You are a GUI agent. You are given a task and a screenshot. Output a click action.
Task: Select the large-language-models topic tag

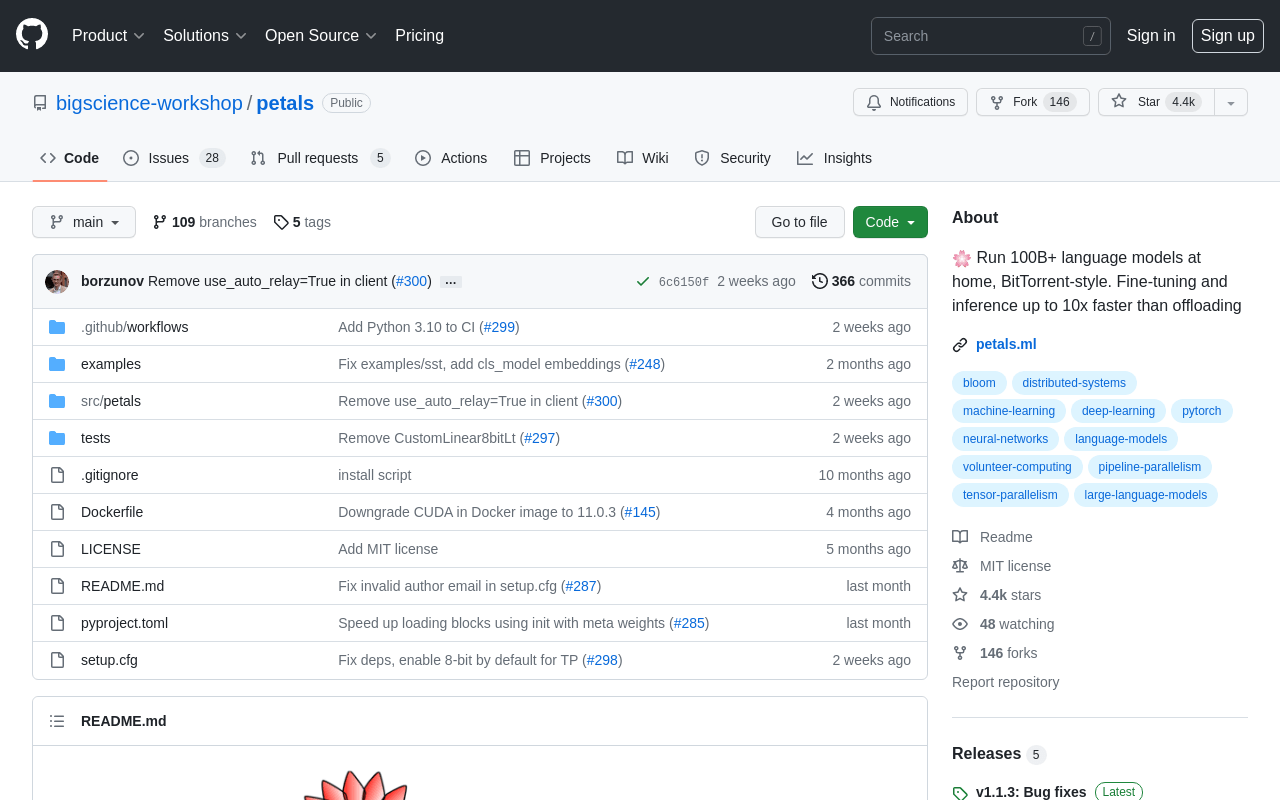pyautogui.click(x=1145, y=495)
